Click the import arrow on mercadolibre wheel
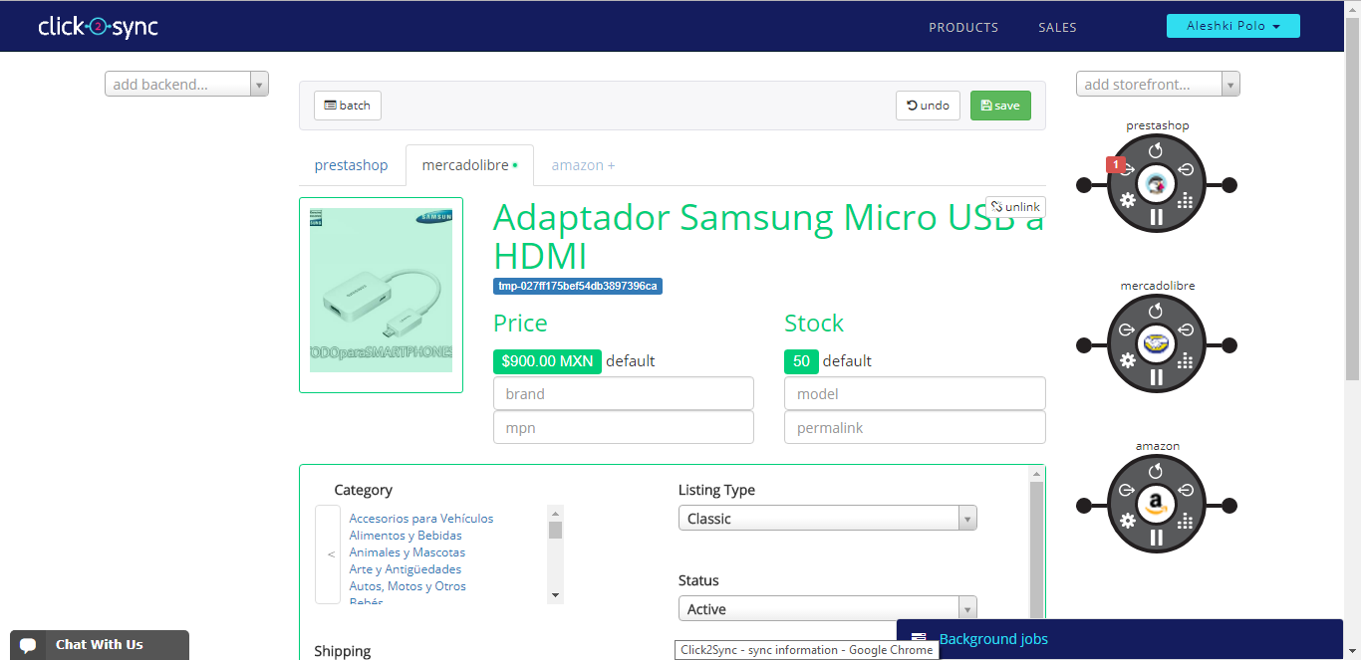The width and height of the screenshot is (1361, 660). click(1185, 329)
